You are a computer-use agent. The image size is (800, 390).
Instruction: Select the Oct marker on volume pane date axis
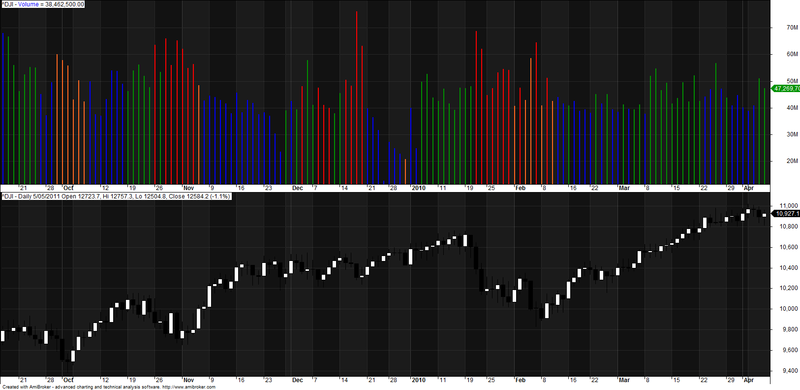(68, 188)
